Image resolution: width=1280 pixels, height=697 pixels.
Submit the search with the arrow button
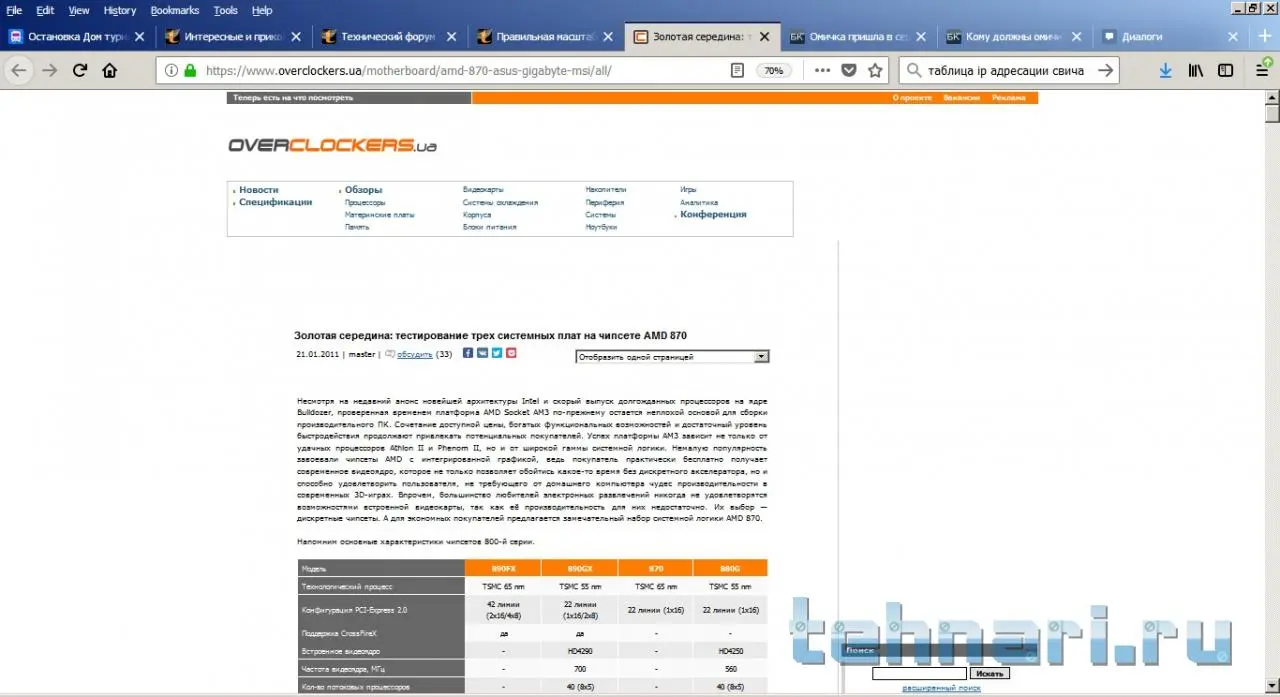(x=1105, y=71)
